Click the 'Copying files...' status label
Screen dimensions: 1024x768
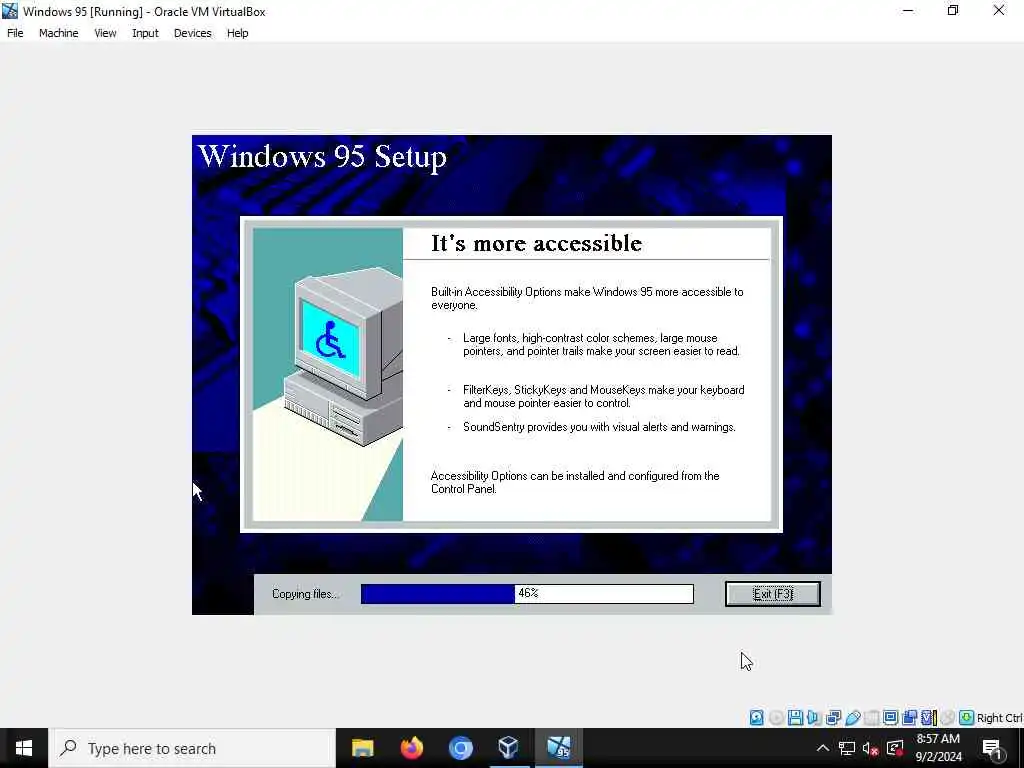306,594
